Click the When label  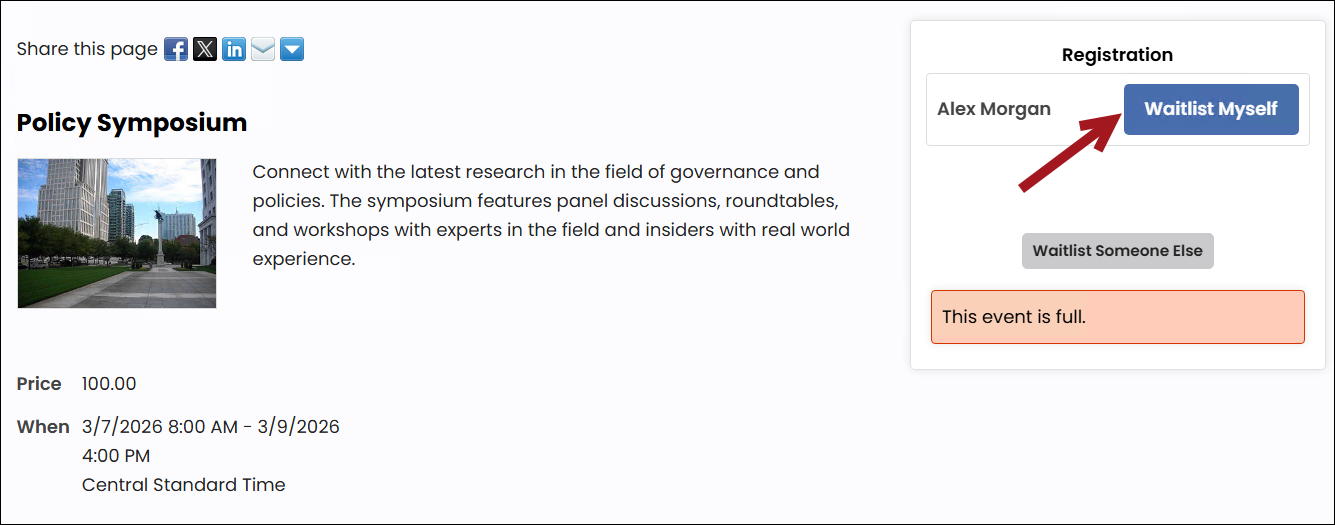pos(43,427)
